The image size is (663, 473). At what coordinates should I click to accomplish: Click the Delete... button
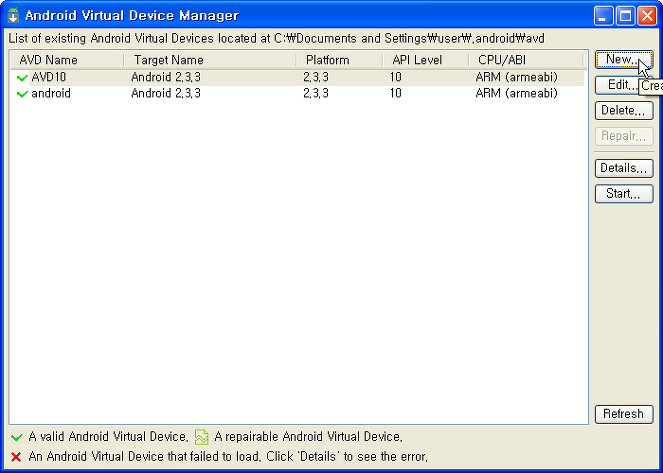point(624,111)
